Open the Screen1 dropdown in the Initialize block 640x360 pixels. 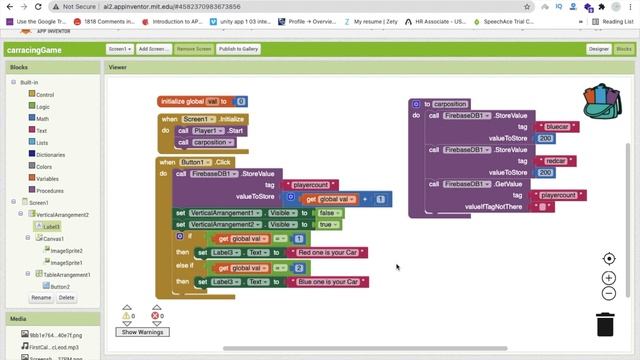click(x=199, y=119)
